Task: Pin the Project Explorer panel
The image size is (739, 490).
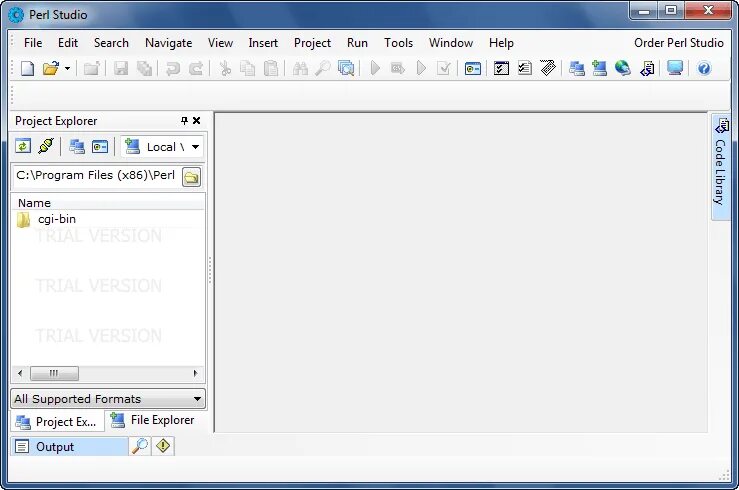Action: [x=184, y=121]
